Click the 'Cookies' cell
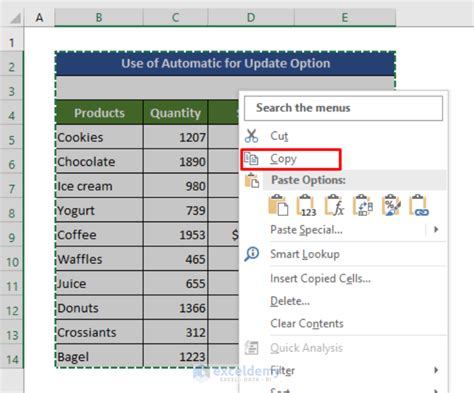This screenshot has height=393, width=474. coord(99,137)
